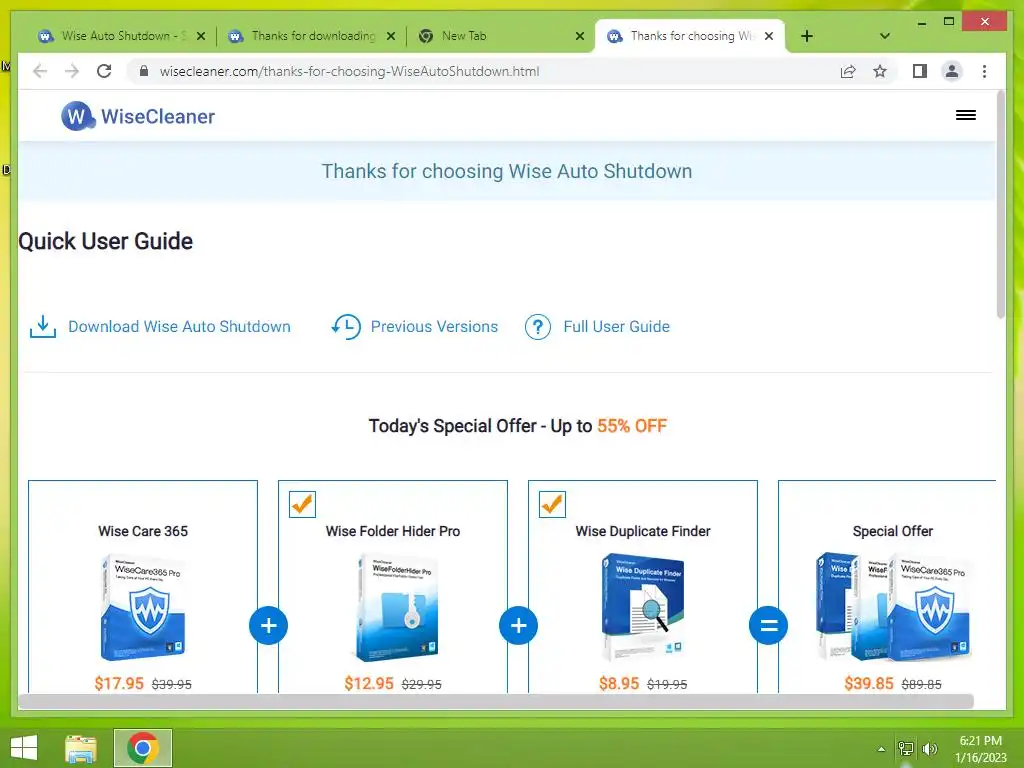This screenshot has width=1024, height=768.
Task: Click the Previous Versions clock icon
Action: coord(345,327)
